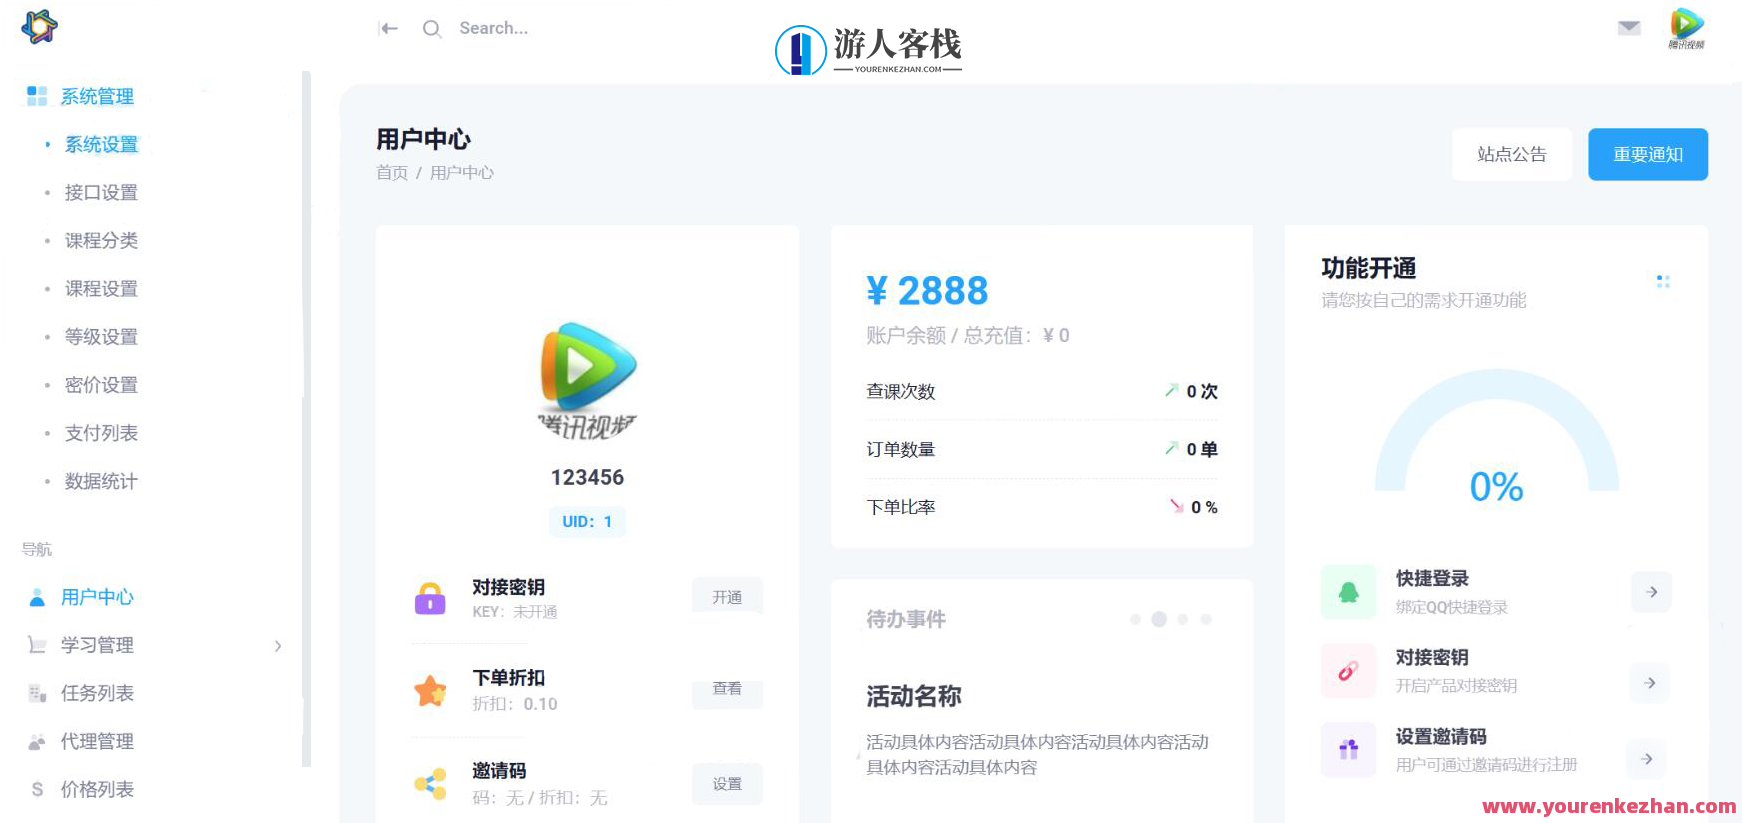Click 账户余额 / 总充值 text

click(968, 336)
